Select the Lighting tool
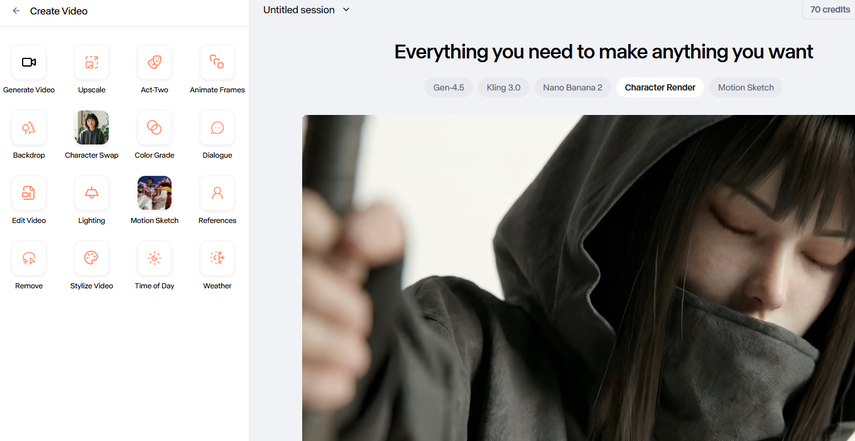Viewport: 855px width, 441px height. coord(92,193)
